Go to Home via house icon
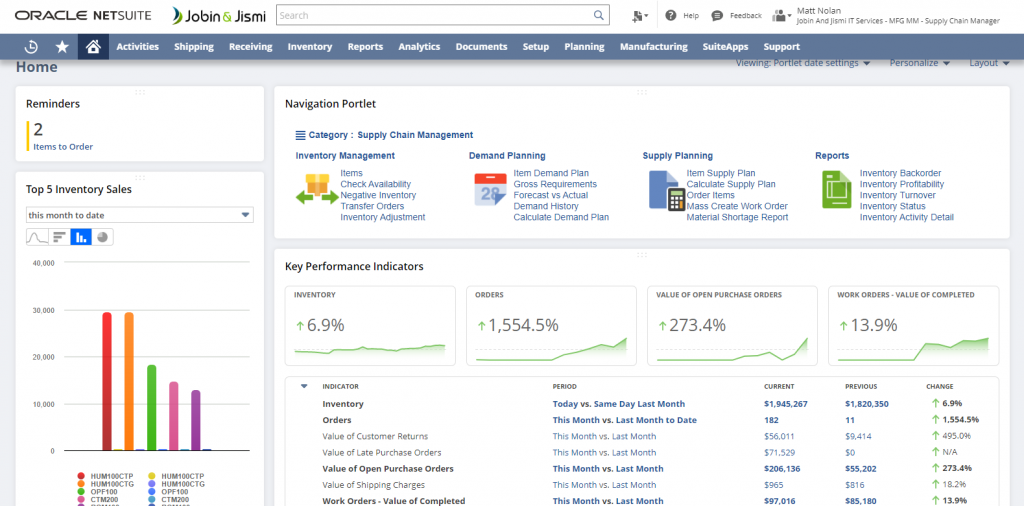The image size is (1024, 506). coord(93,47)
